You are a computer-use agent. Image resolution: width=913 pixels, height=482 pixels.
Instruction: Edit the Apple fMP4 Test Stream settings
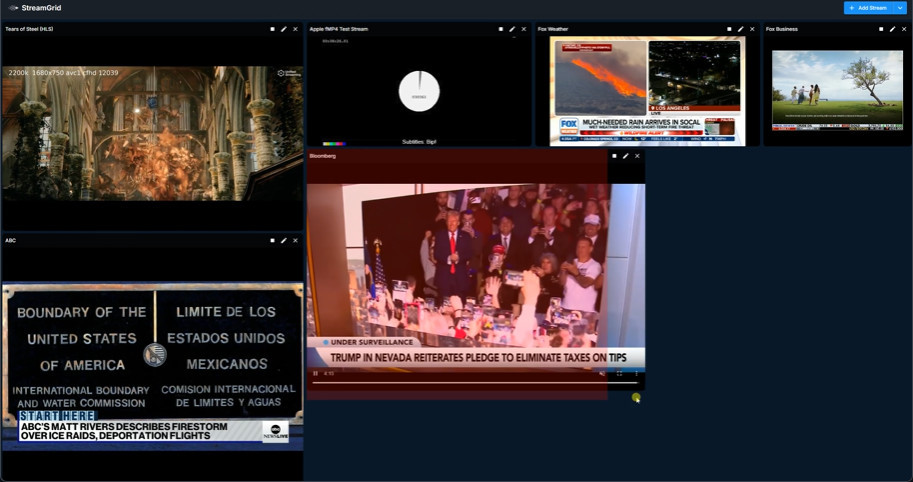pos(512,29)
